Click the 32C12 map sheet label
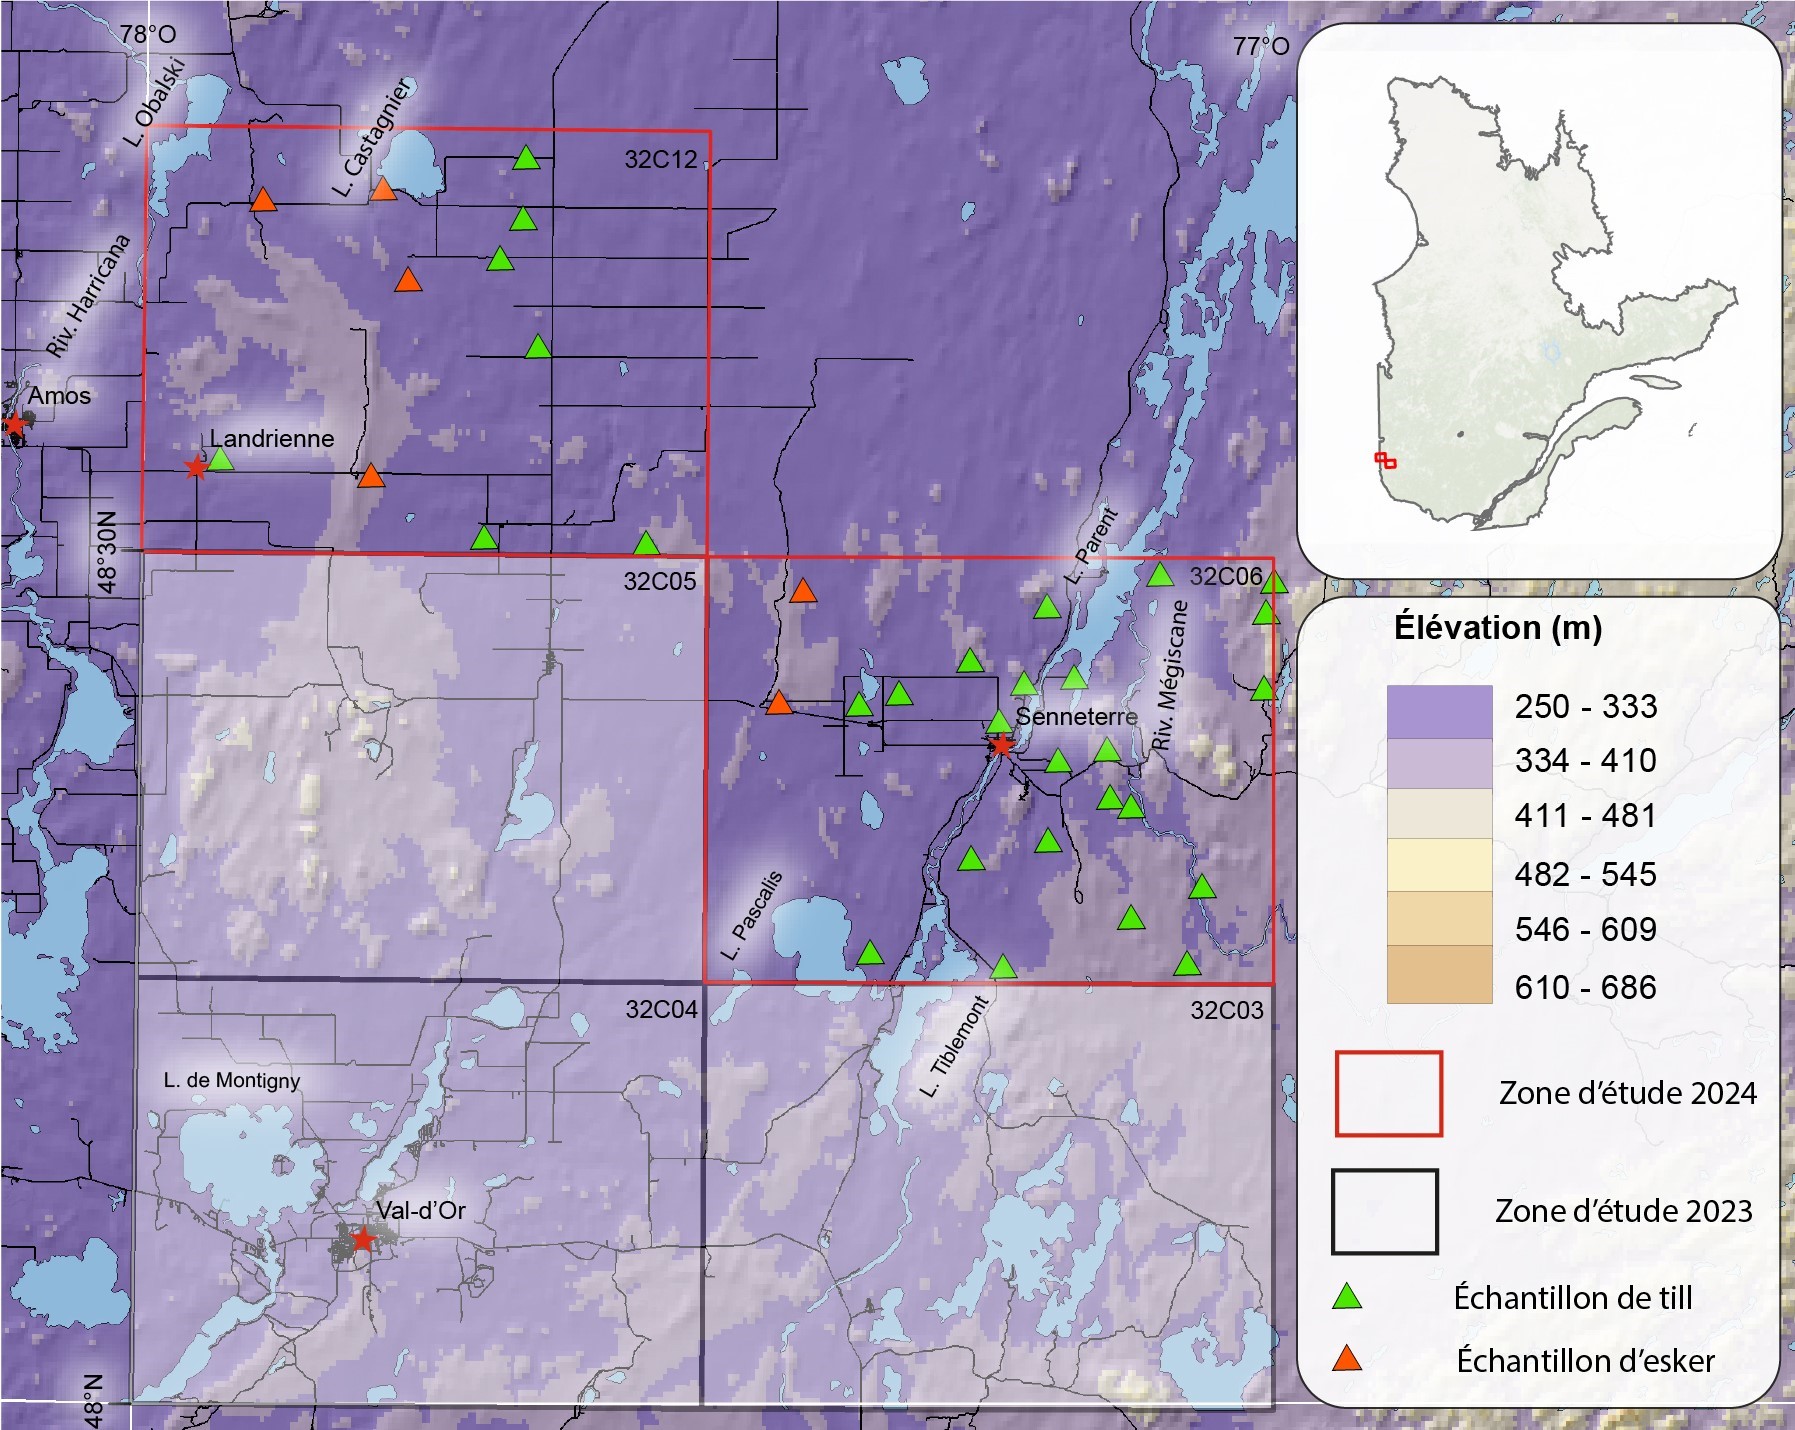This screenshot has height=1430, width=1795. point(660,159)
